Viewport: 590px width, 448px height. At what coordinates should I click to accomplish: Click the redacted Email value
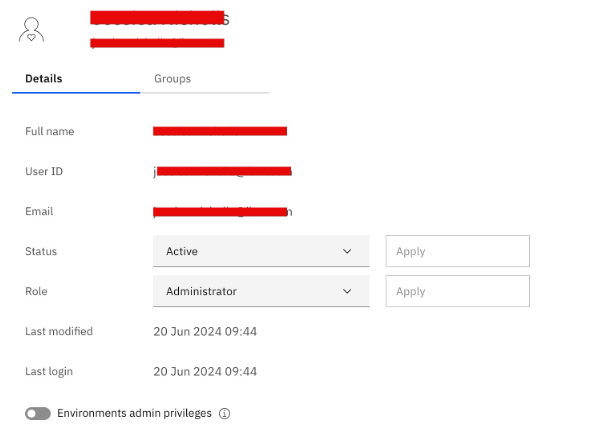pos(222,212)
